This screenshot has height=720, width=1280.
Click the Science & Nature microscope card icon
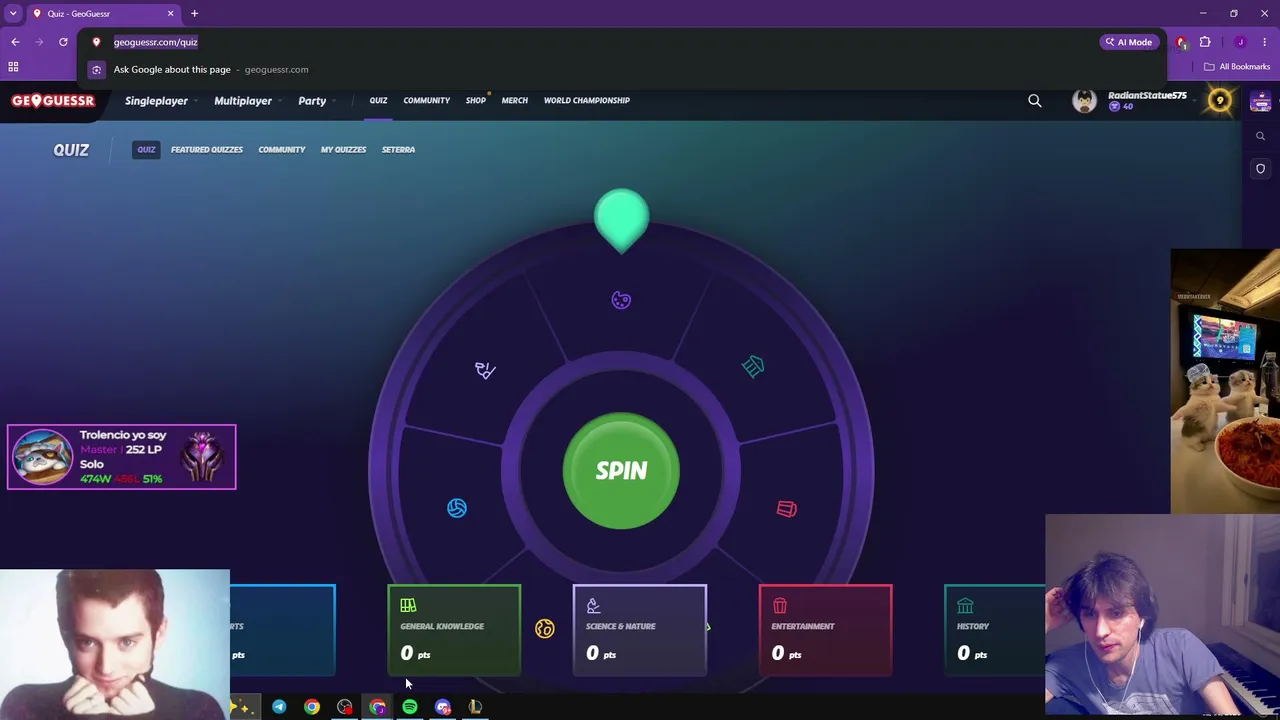[593, 605]
